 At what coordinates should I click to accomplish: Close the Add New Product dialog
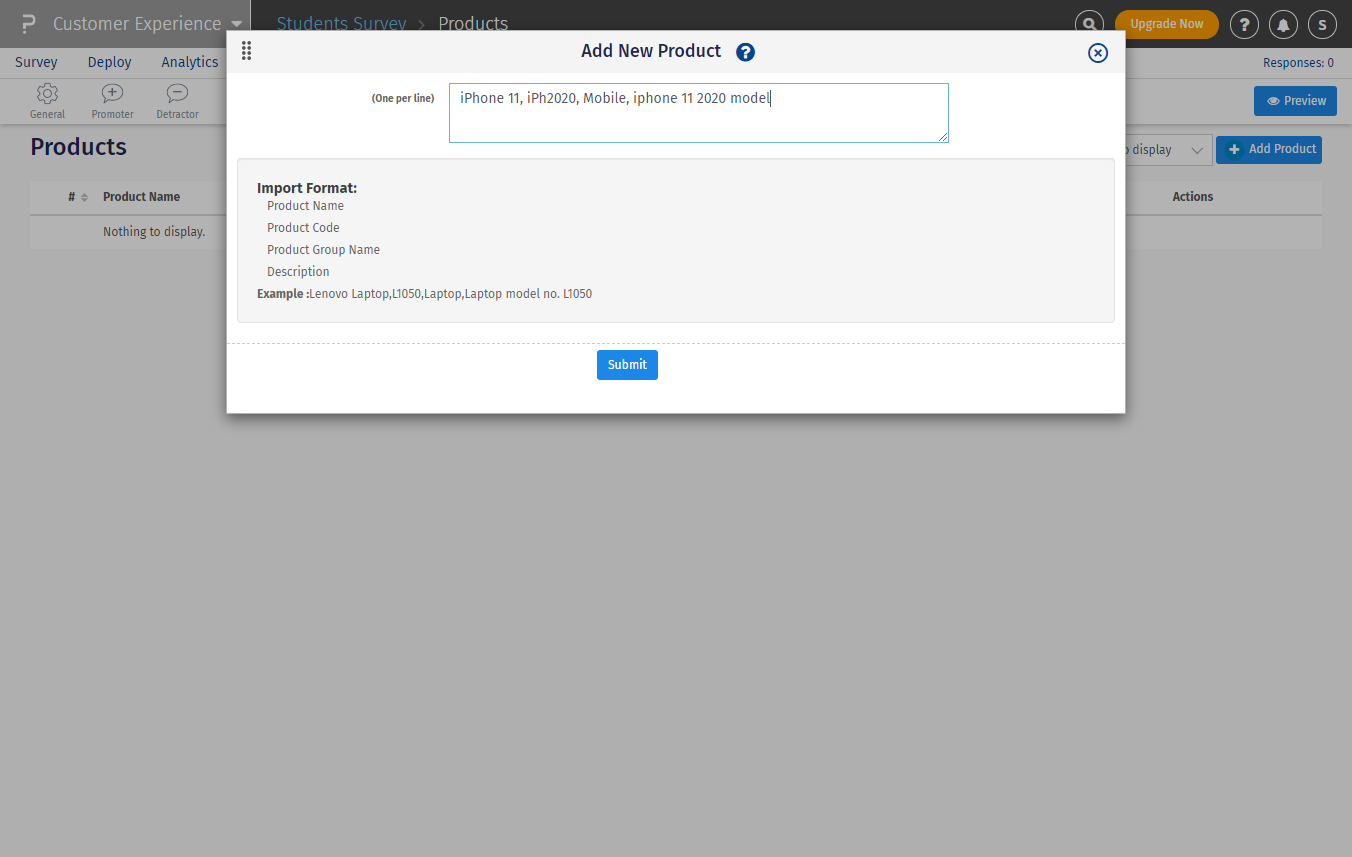1097,53
